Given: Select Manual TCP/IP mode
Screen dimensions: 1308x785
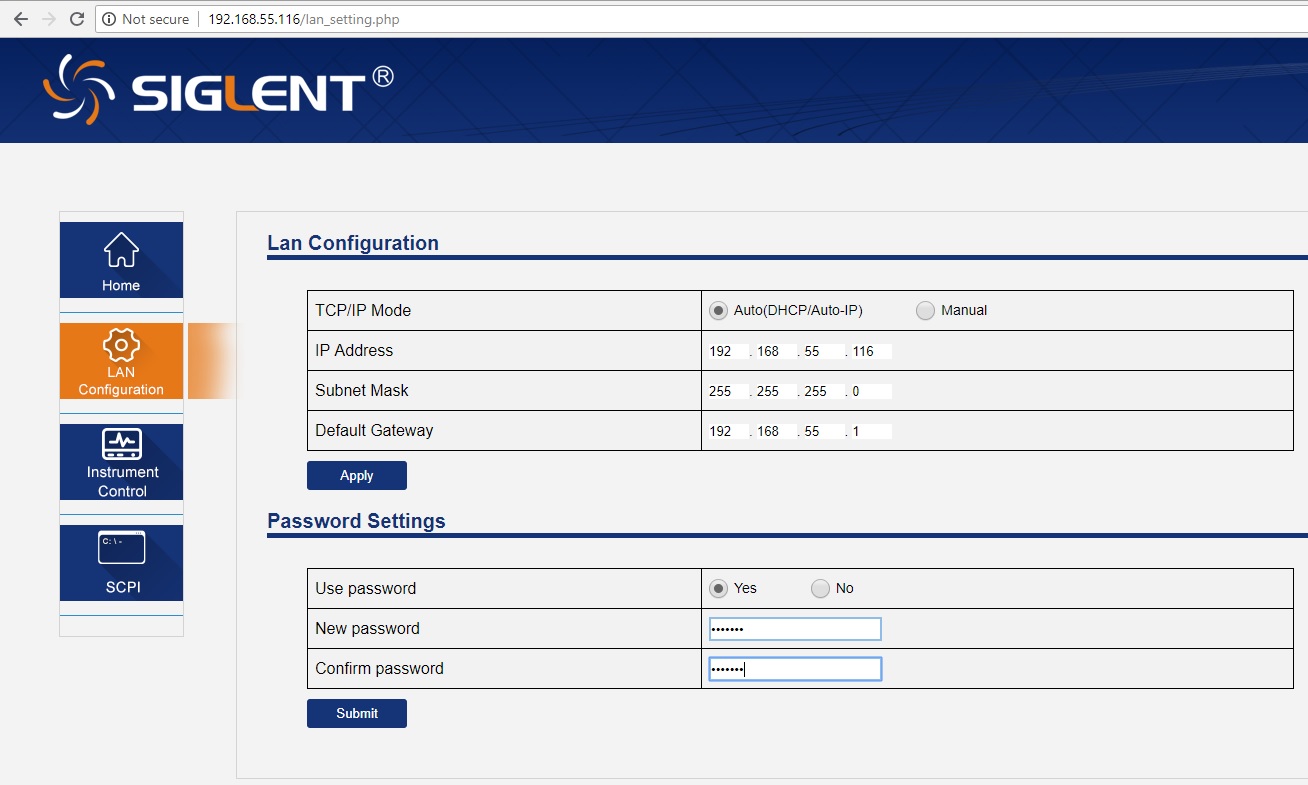Looking at the screenshot, I should point(925,311).
